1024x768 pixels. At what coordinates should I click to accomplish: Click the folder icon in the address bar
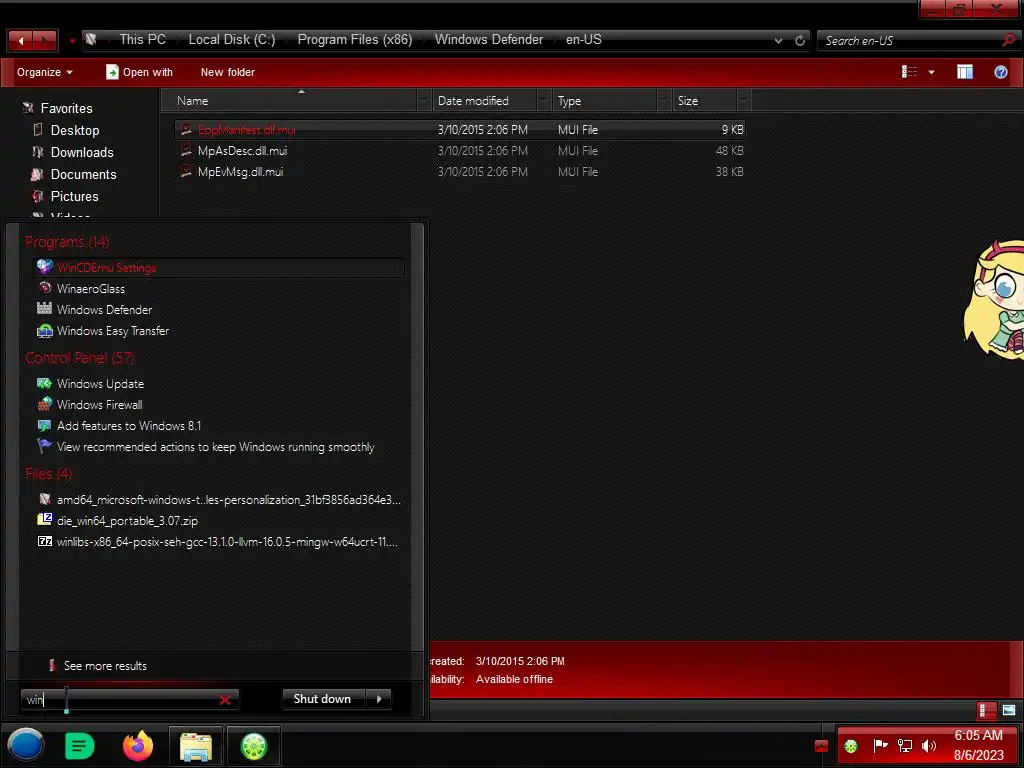click(91, 40)
